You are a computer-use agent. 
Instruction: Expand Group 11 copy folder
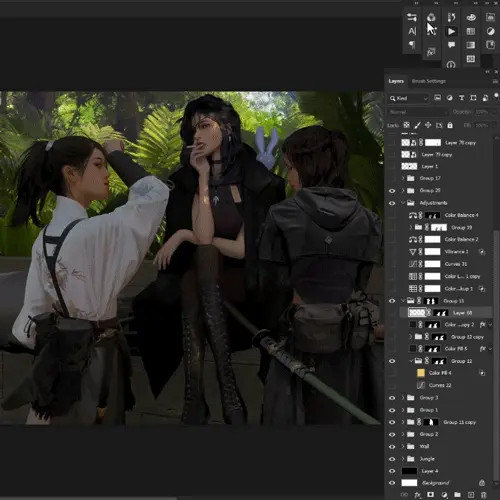tap(403, 422)
